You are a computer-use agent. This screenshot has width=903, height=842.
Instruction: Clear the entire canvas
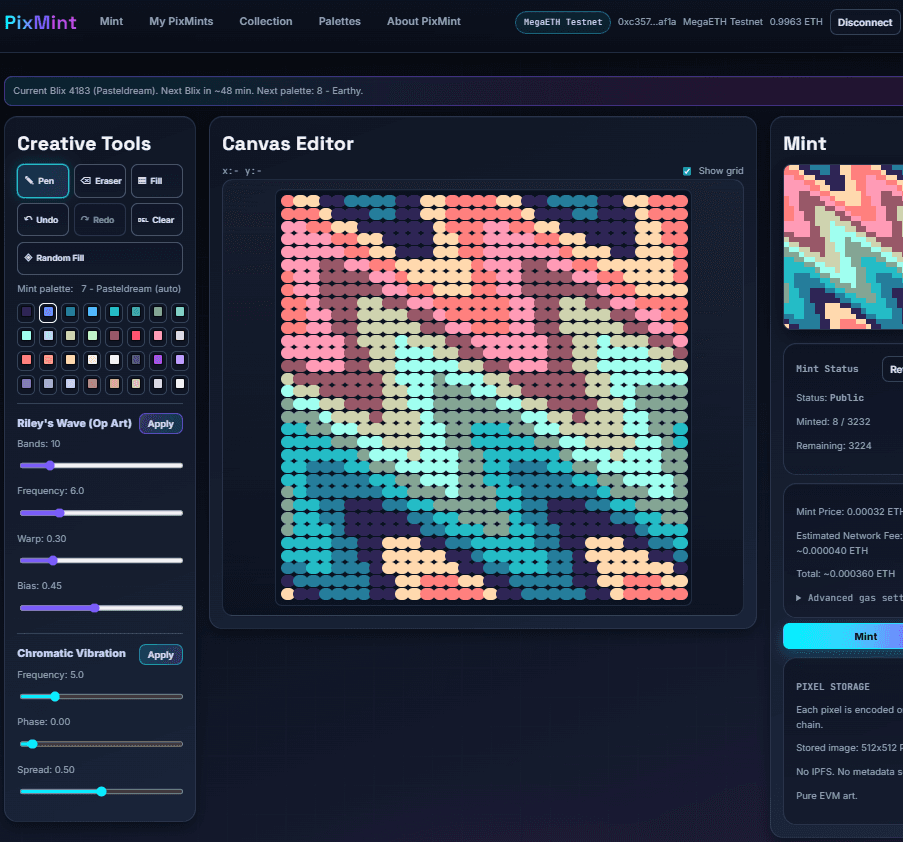(x=156, y=219)
